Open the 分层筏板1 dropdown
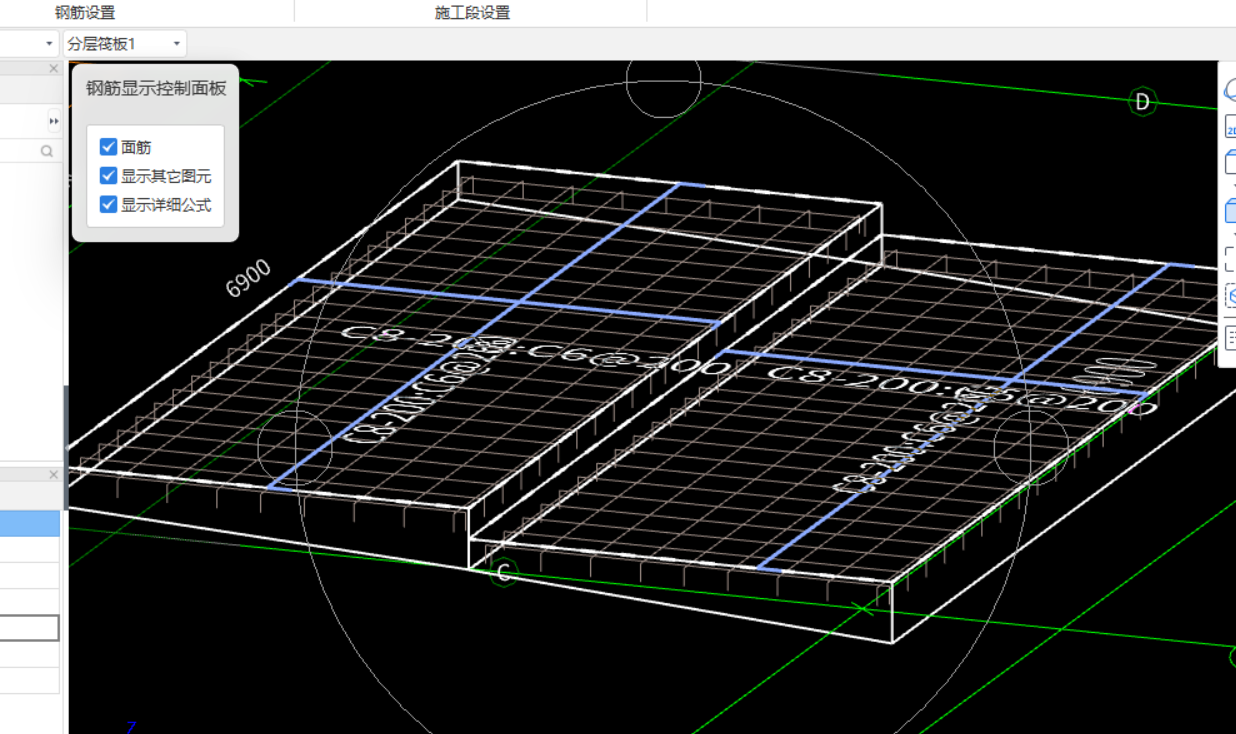Viewport: 1236px width, 734px height. click(x=124, y=44)
